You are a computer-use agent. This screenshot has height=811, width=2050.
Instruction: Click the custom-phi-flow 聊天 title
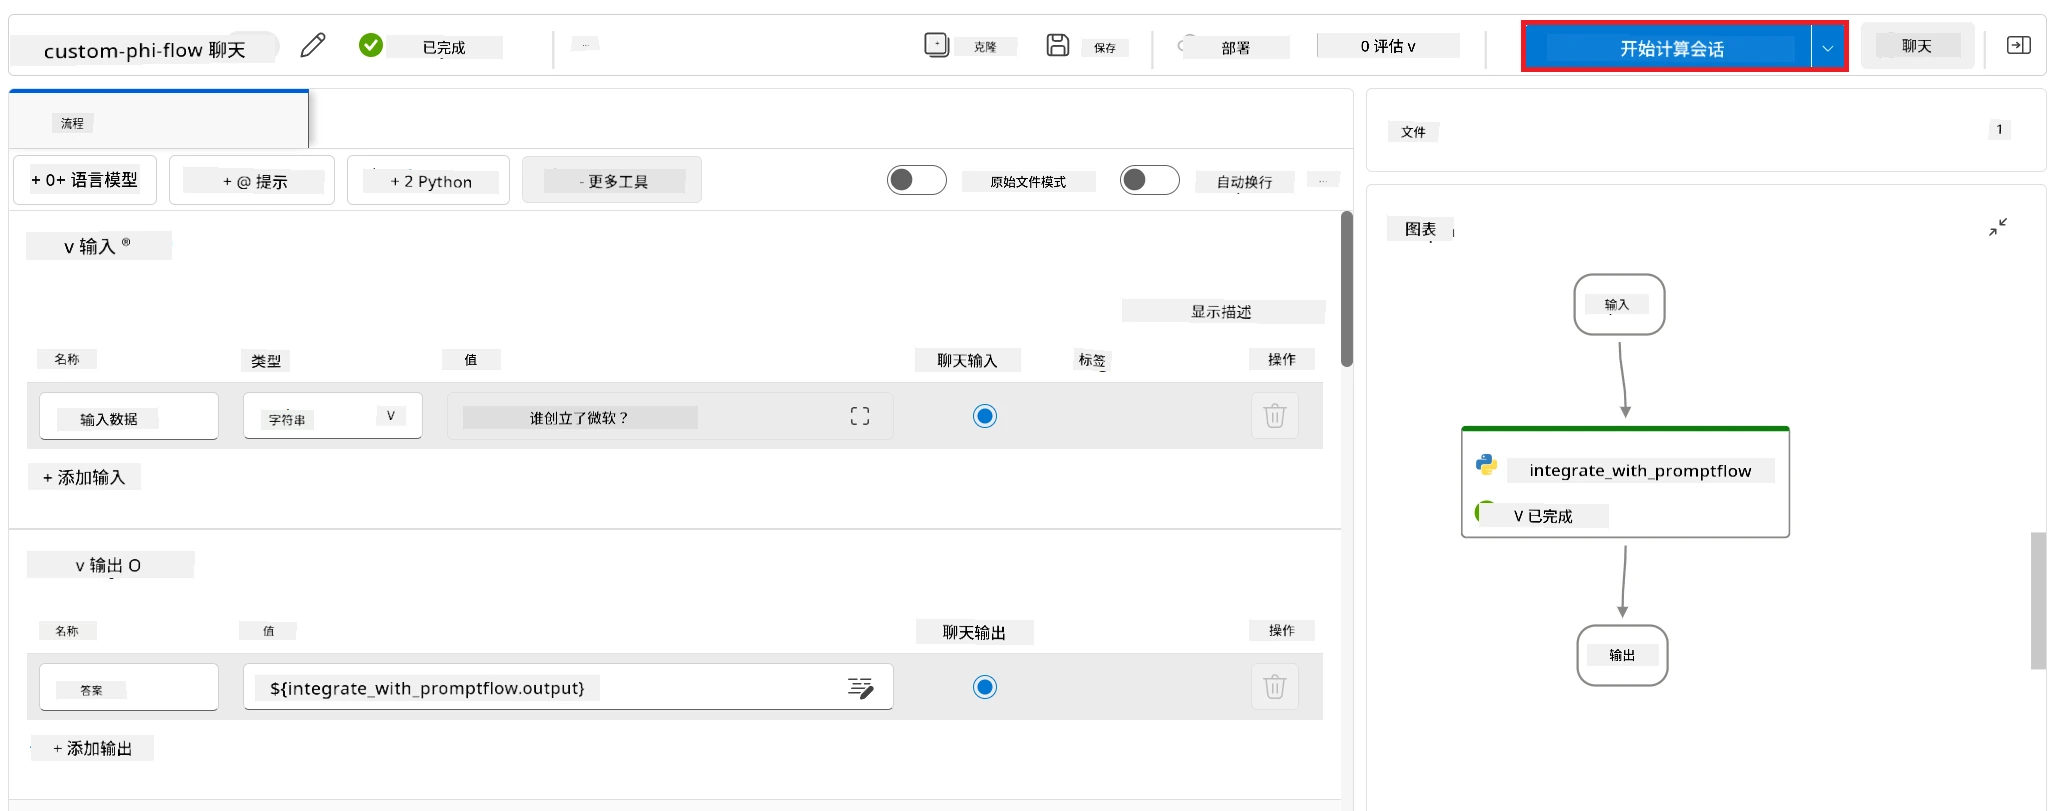point(145,50)
